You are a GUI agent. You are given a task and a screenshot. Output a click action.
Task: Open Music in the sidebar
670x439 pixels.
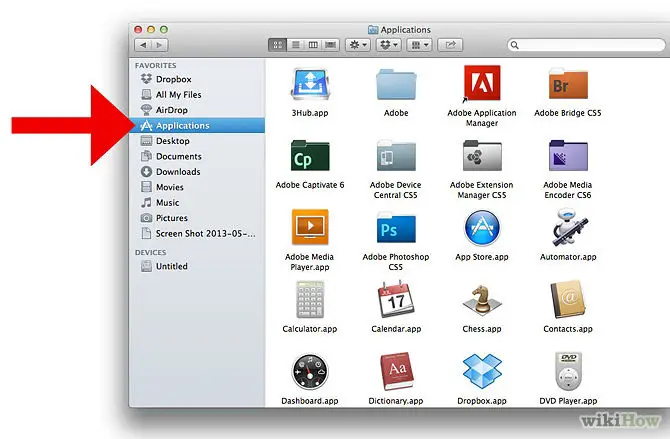pos(197,203)
